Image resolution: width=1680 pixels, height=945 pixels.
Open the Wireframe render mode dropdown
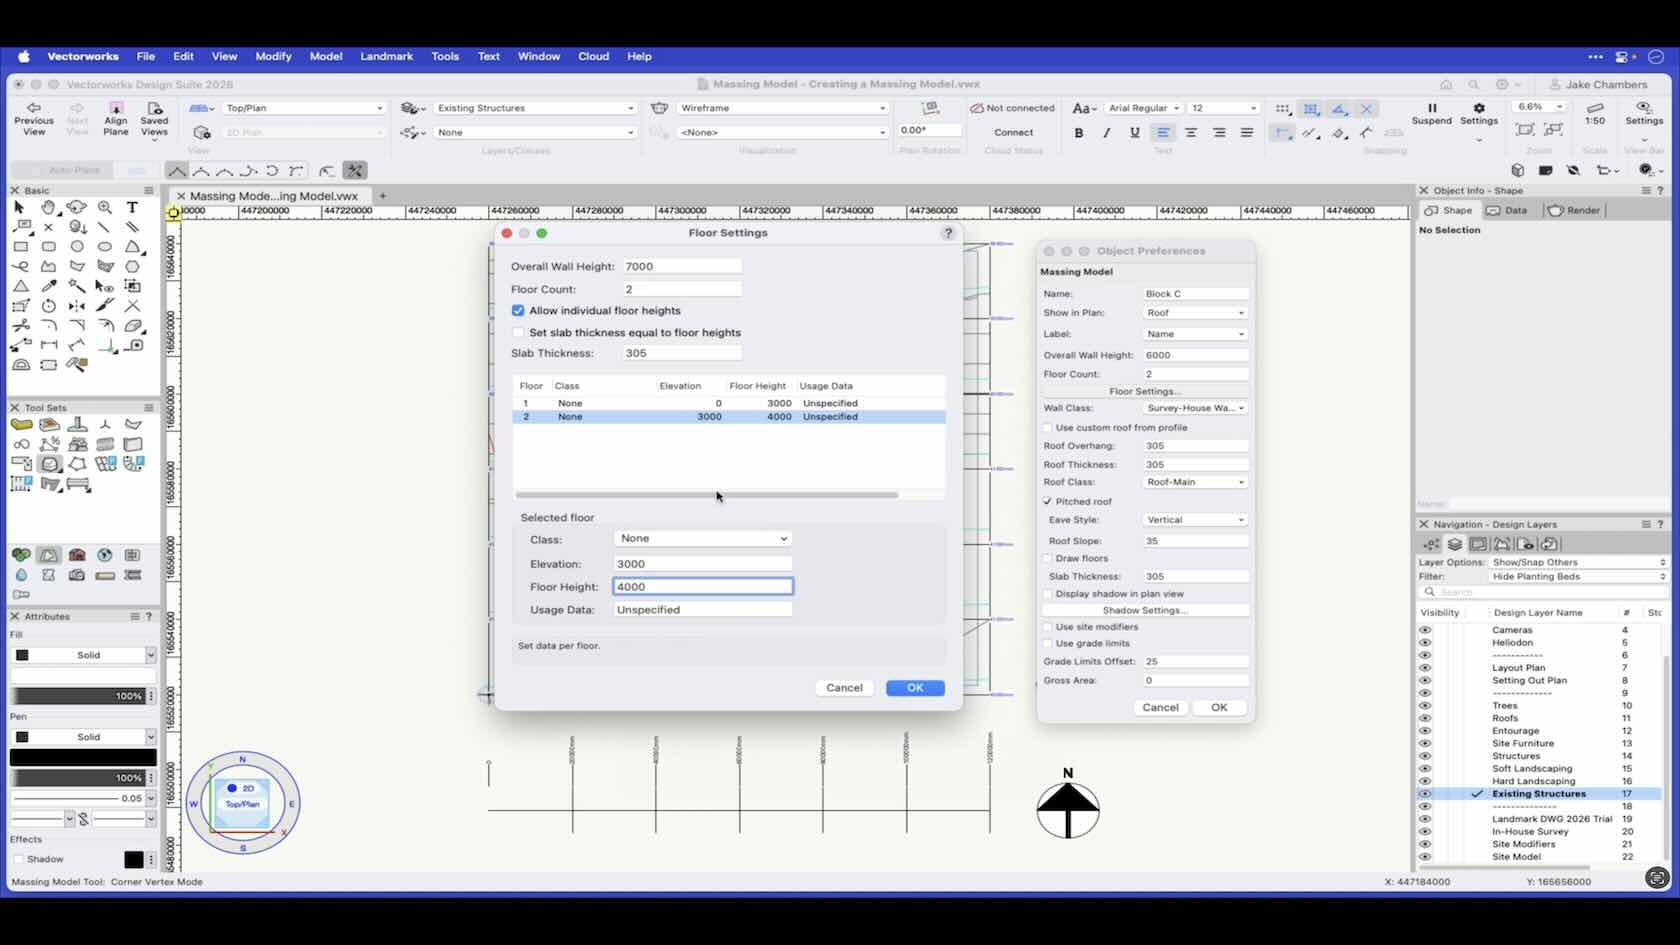782,108
